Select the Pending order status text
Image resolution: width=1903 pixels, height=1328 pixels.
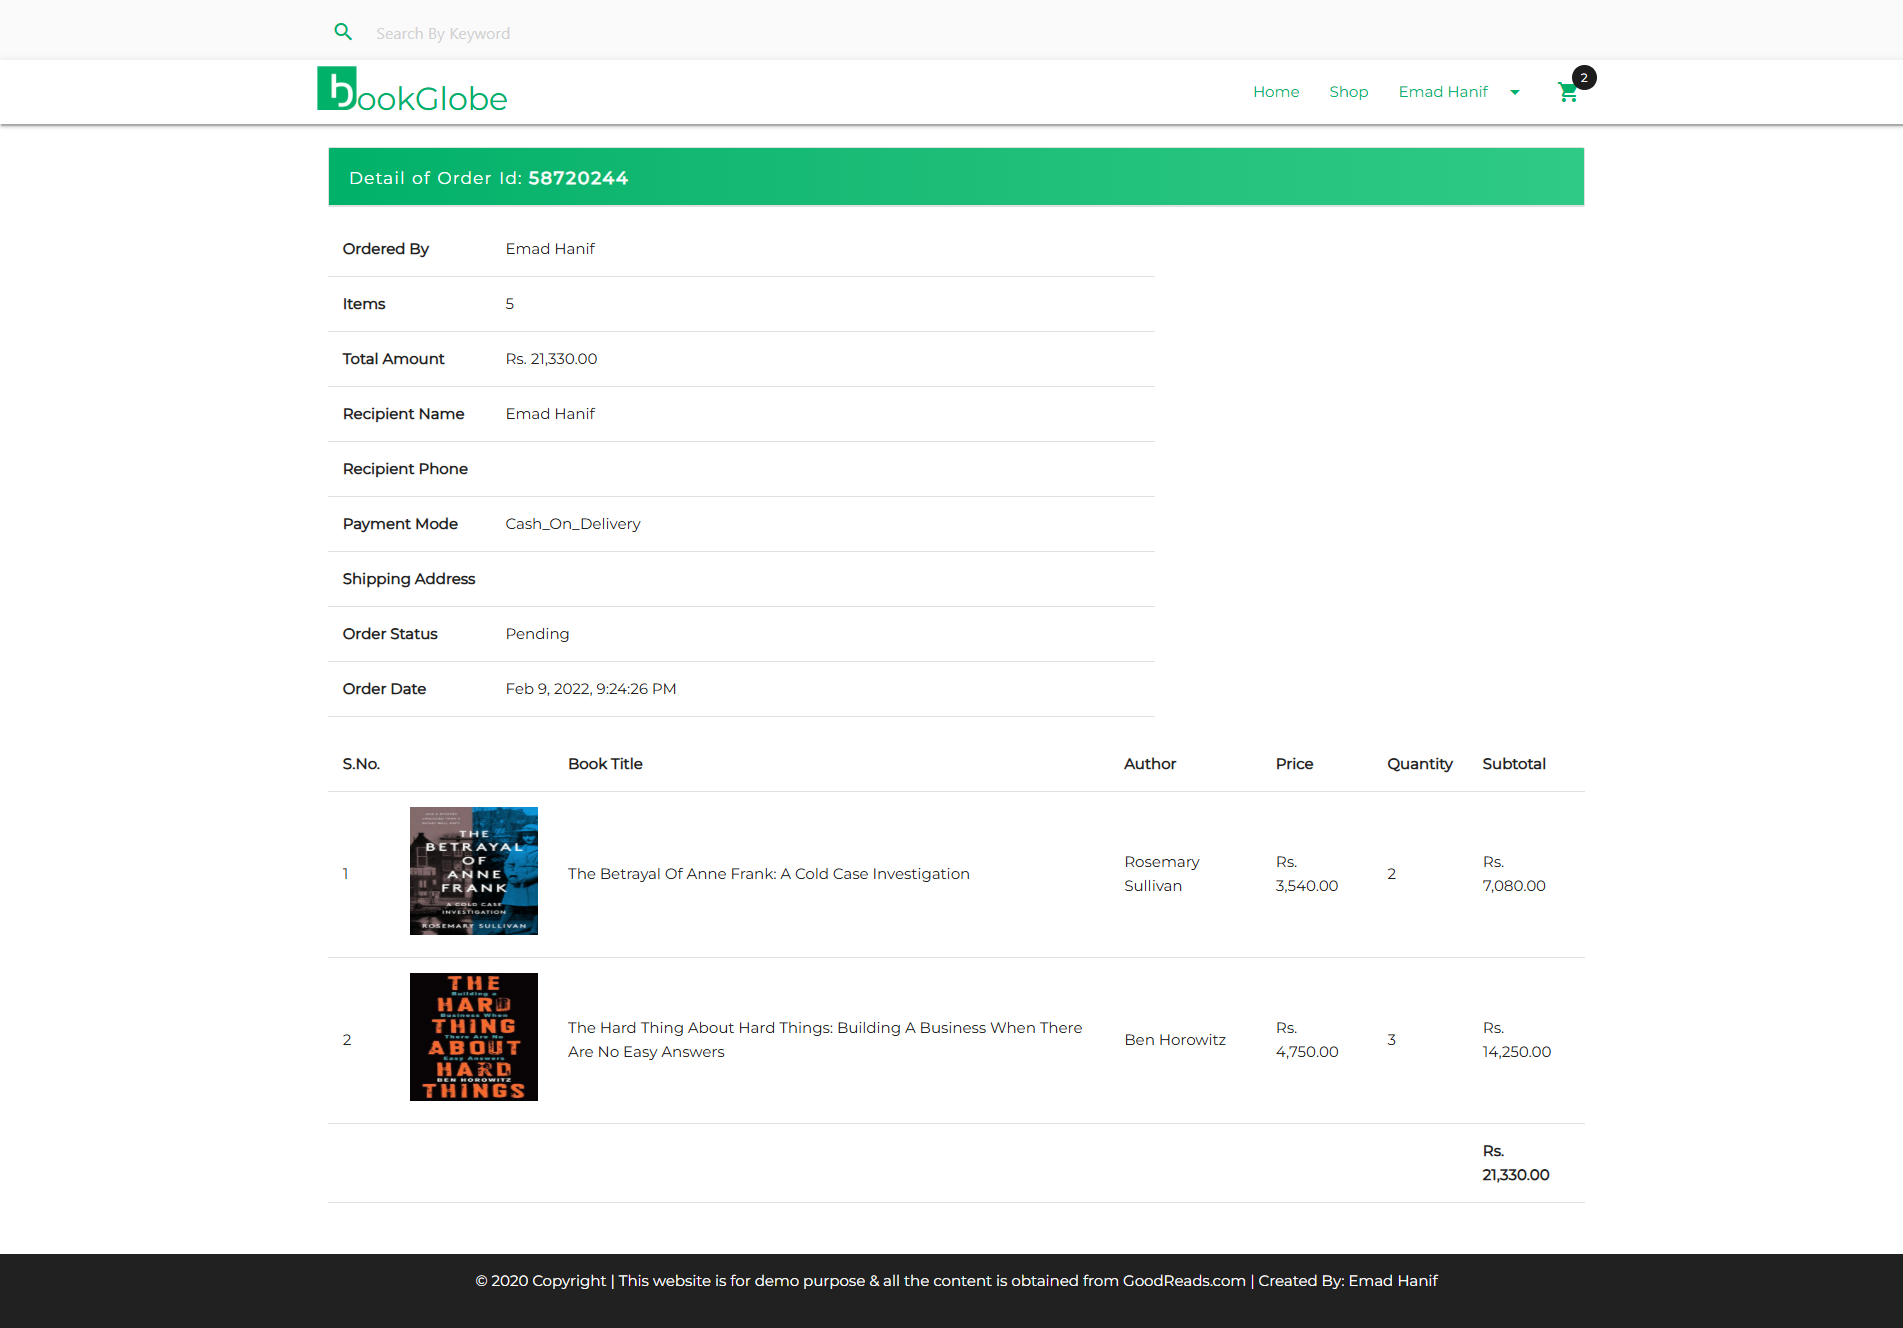(x=537, y=633)
